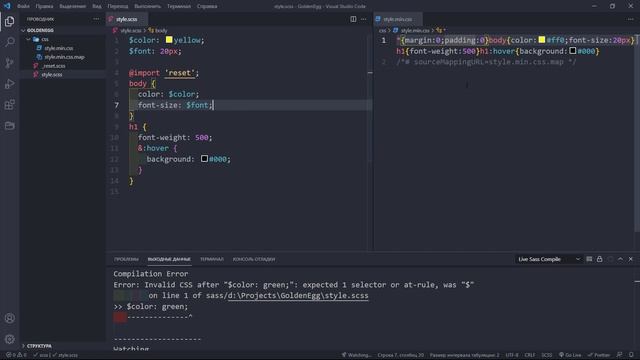640x360 pixels.
Task: Click yellow color swatch on line 1
Action: tap(169, 40)
